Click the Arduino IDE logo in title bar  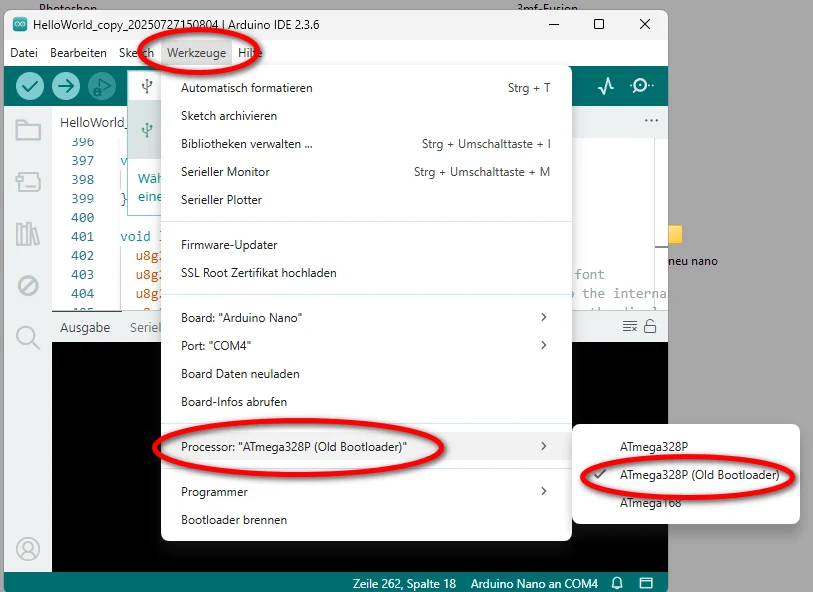[x=20, y=24]
